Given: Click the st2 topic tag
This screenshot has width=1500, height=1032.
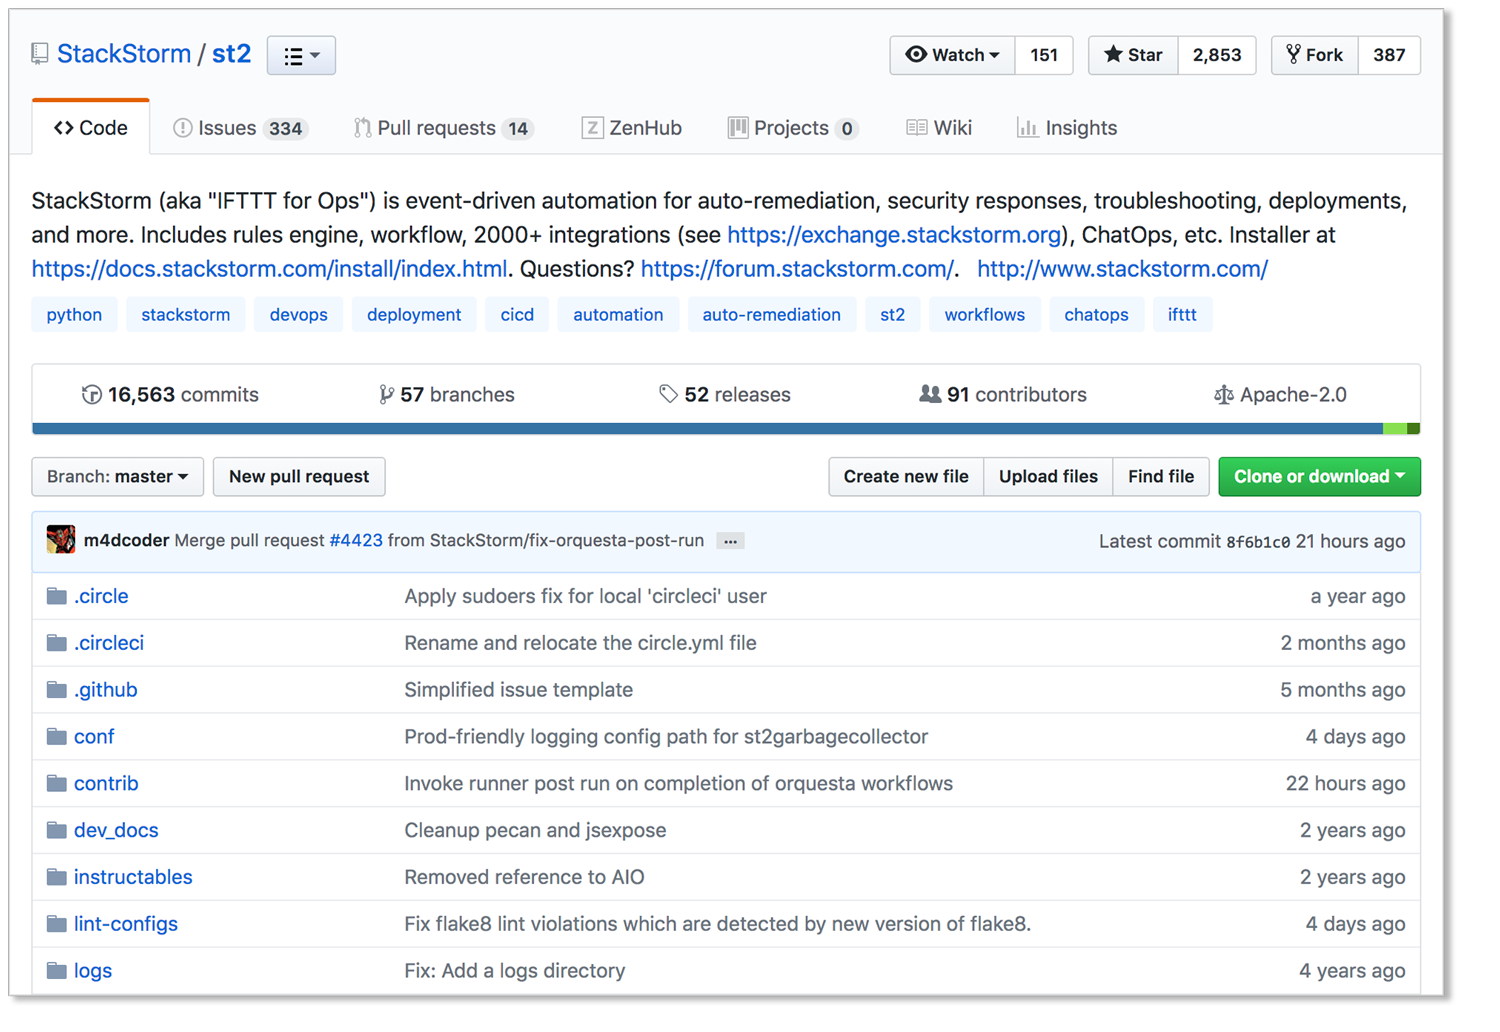Looking at the screenshot, I should (892, 315).
